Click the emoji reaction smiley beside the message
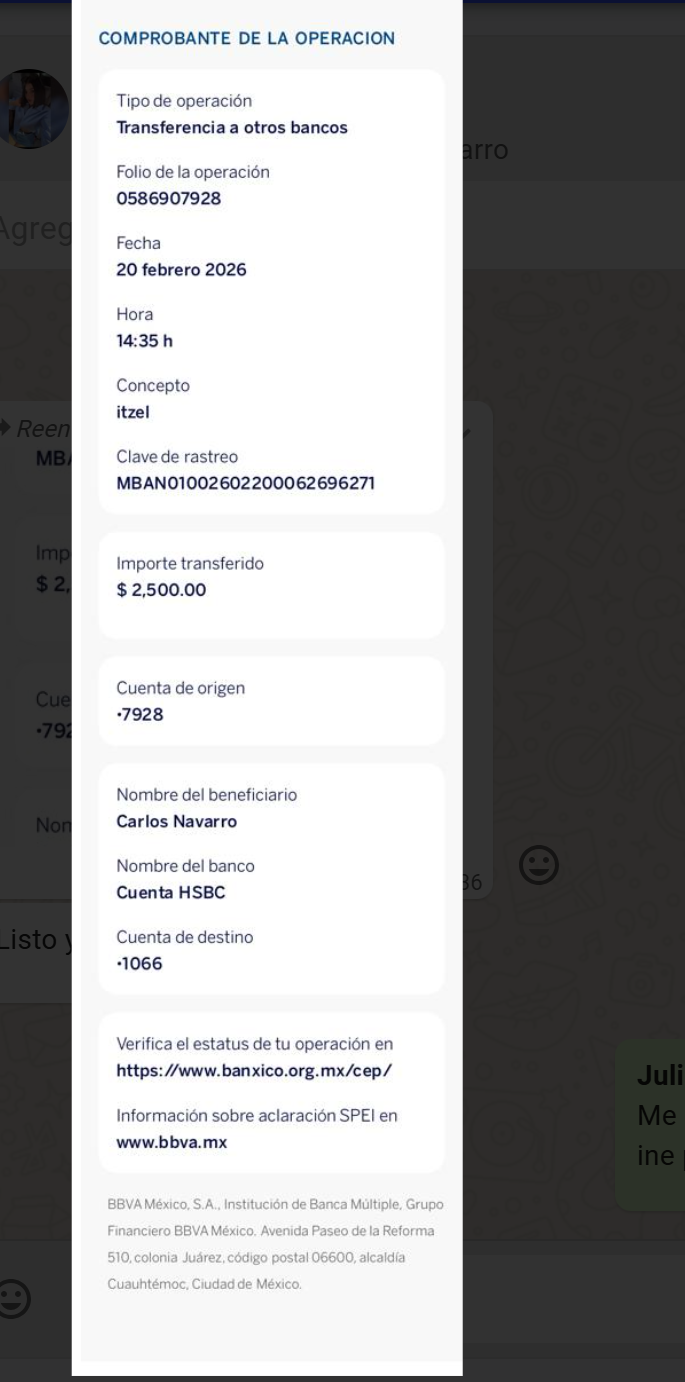The width and height of the screenshot is (685, 1382). (x=538, y=866)
